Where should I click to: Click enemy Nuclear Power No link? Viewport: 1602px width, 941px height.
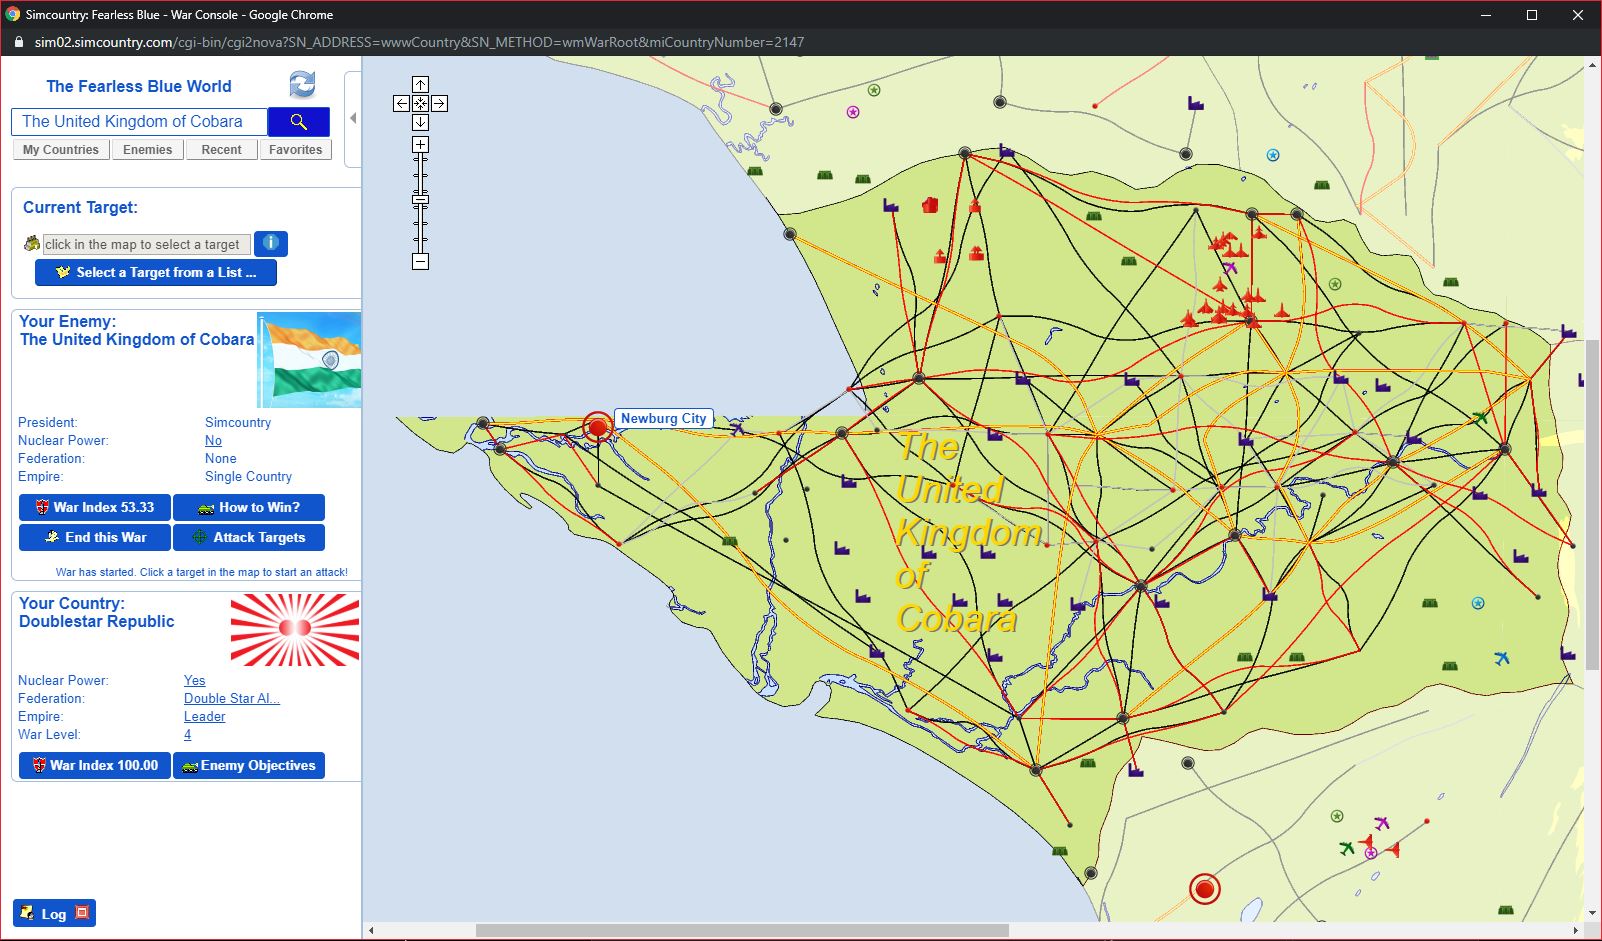(213, 441)
